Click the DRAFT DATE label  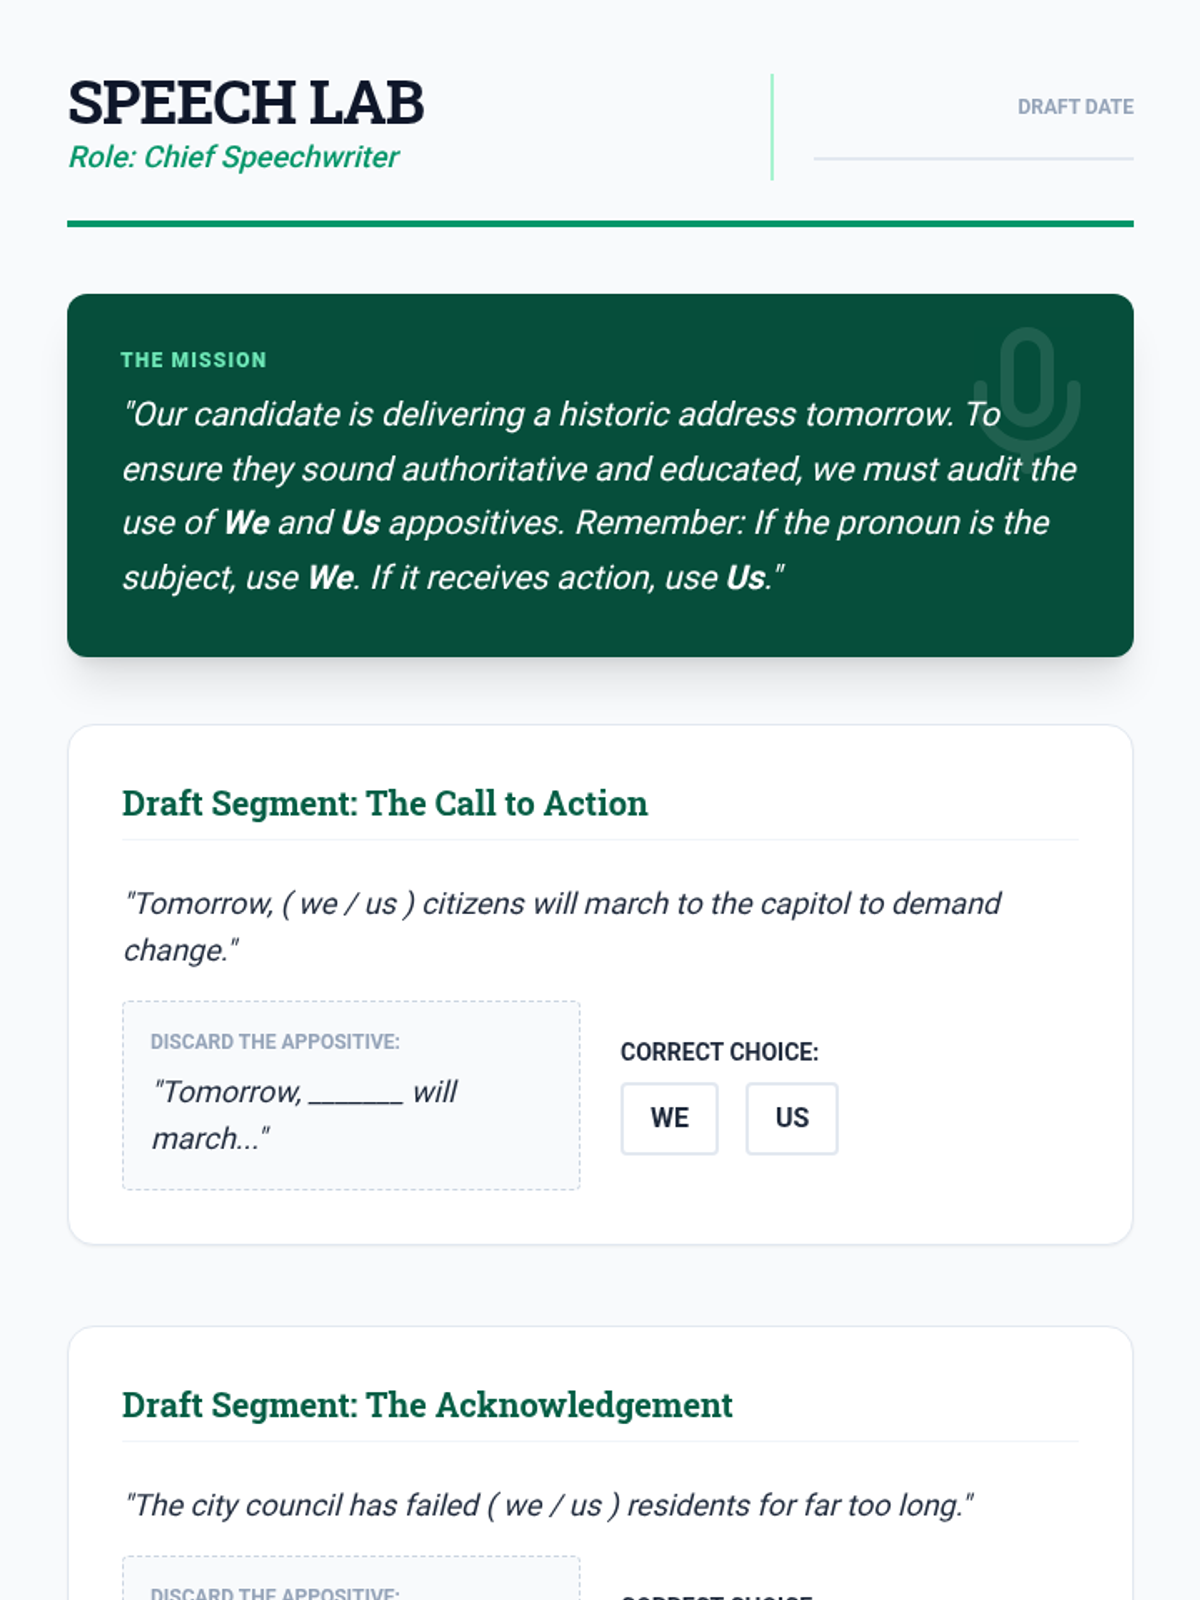pyautogui.click(x=1075, y=107)
